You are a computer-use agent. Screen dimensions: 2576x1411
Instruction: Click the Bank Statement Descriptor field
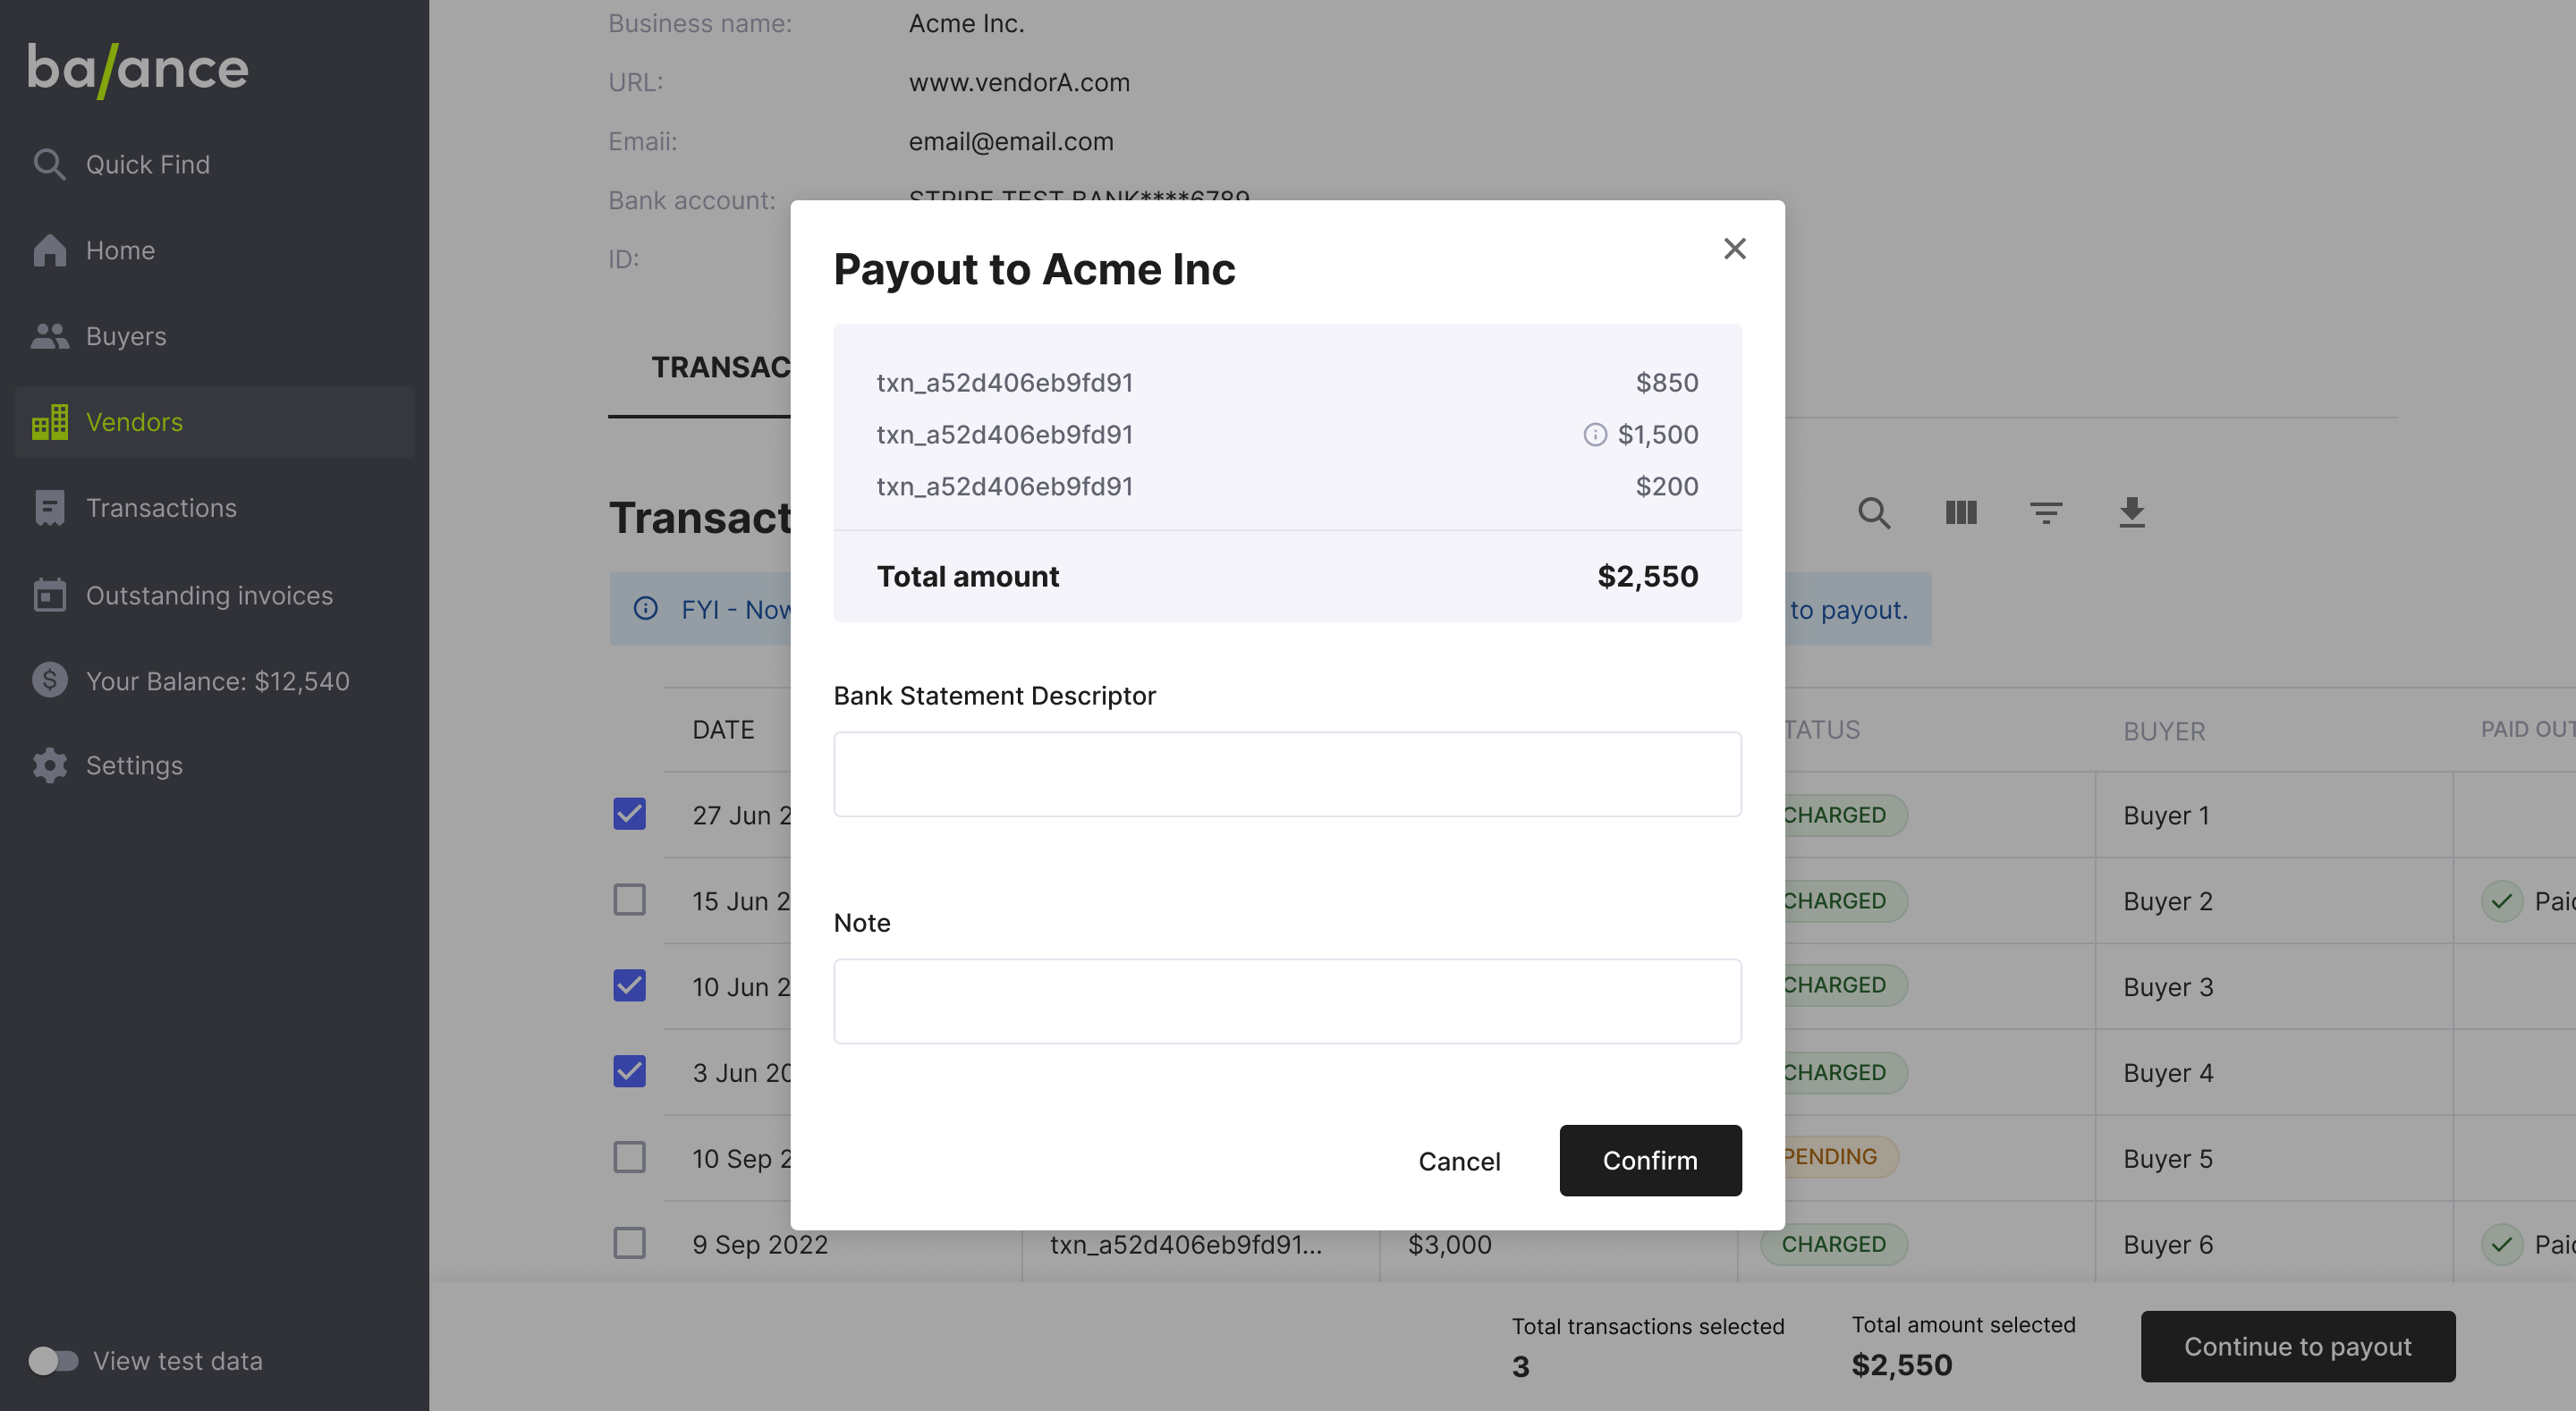[1287, 774]
